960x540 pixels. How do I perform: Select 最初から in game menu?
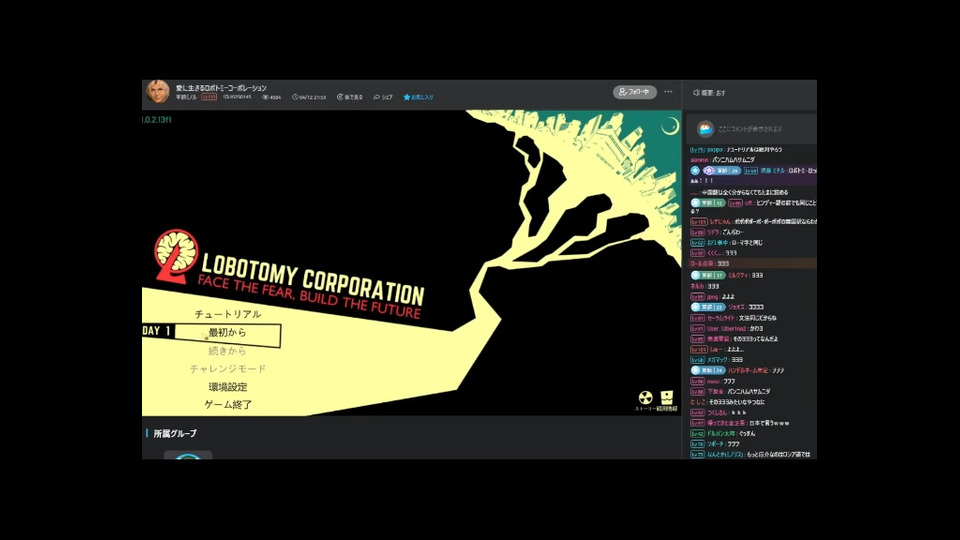227,332
